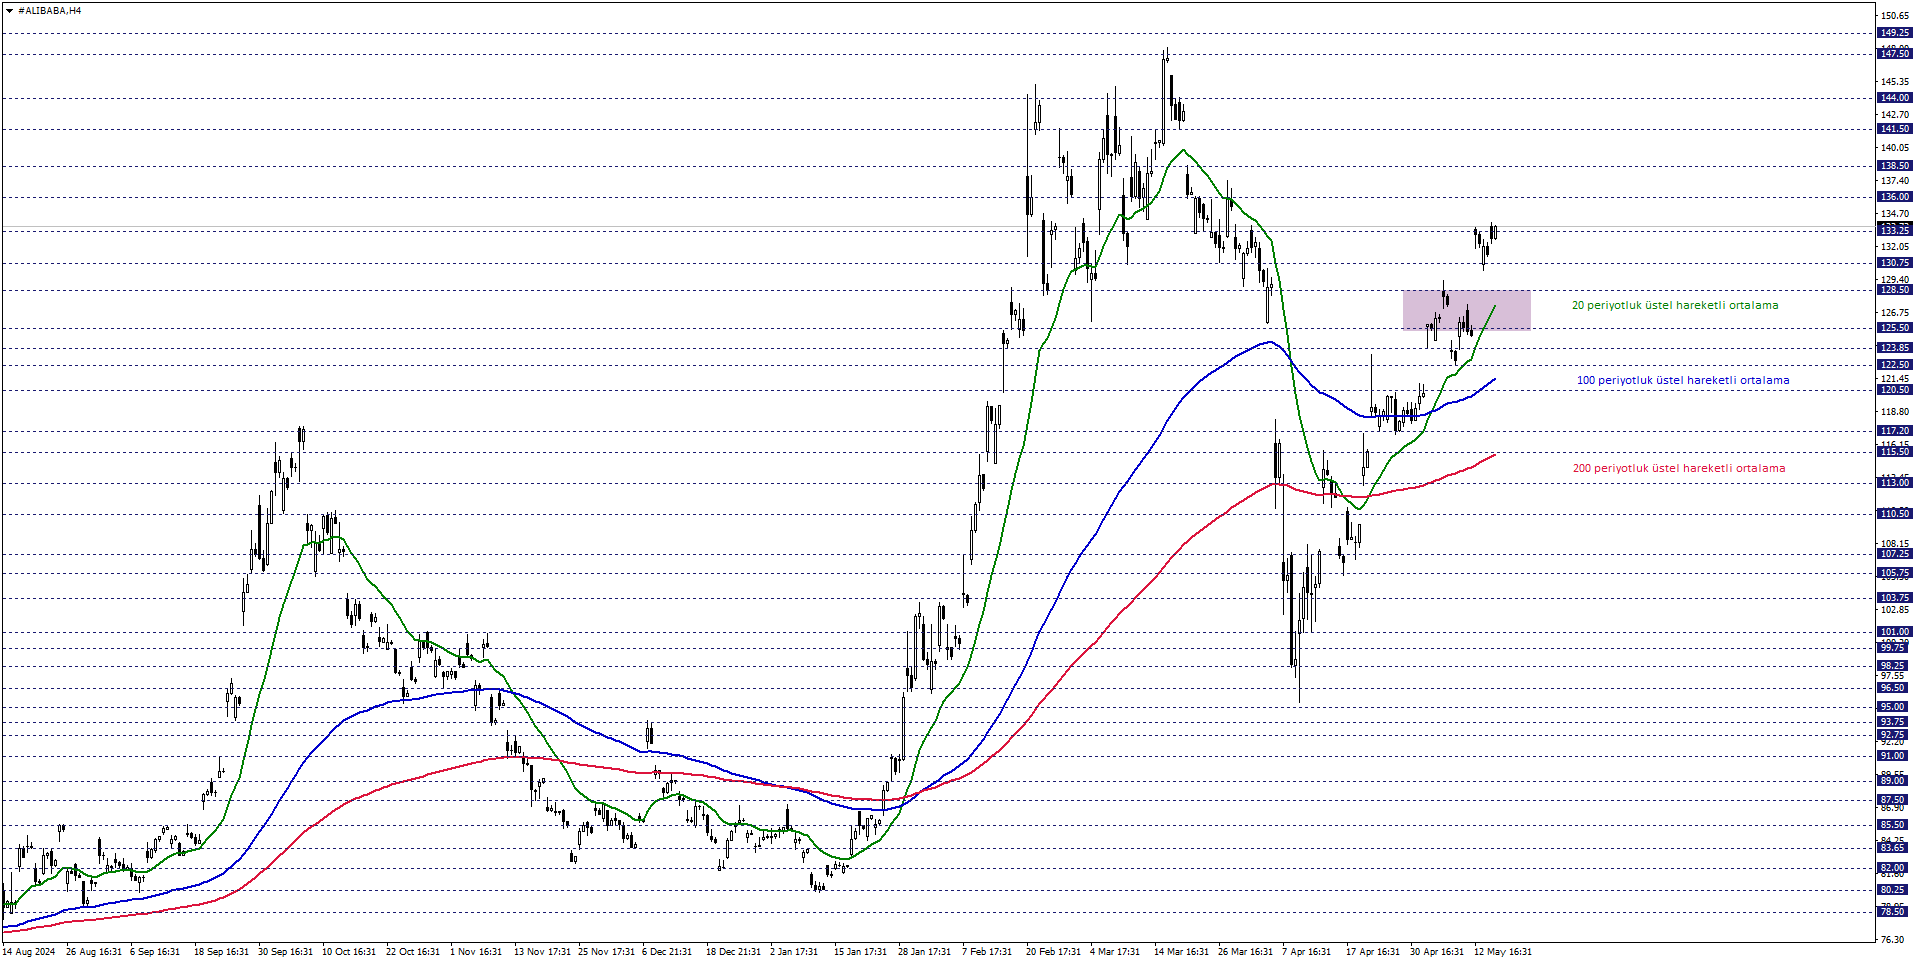
Task: Click the 101.00 price level label
Action: pyautogui.click(x=1895, y=632)
